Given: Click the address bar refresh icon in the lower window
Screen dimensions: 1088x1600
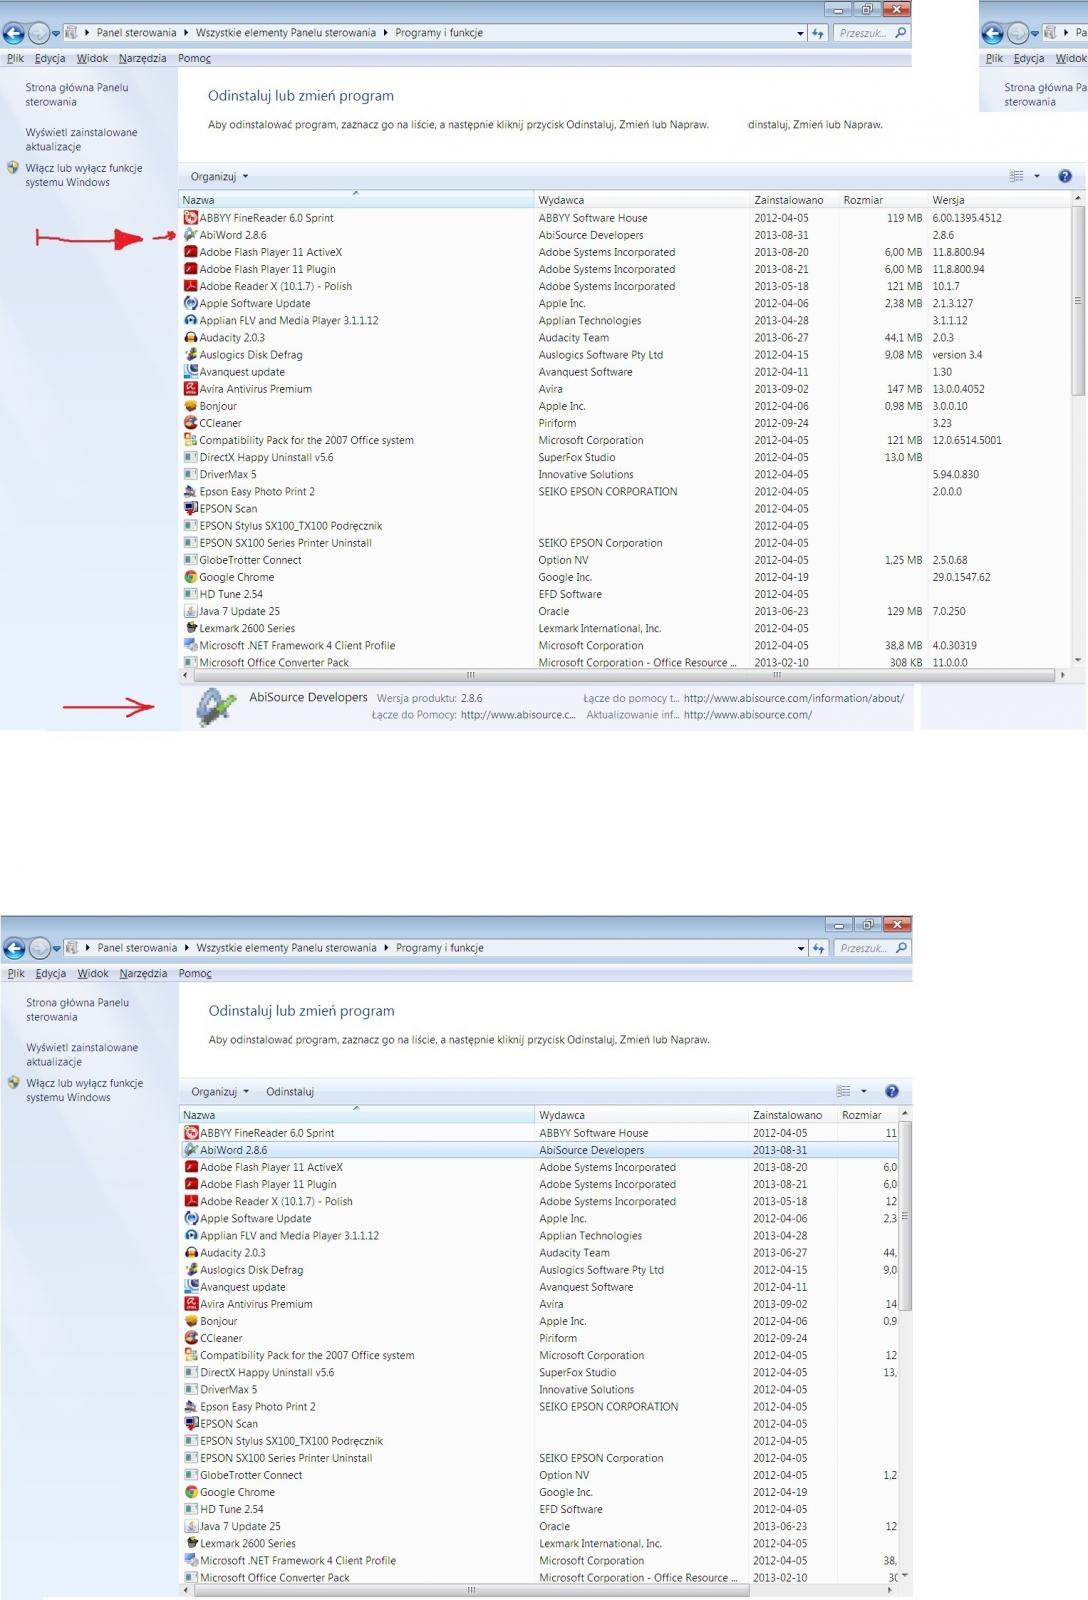Looking at the screenshot, I should pyautogui.click(x=818, y=948).
